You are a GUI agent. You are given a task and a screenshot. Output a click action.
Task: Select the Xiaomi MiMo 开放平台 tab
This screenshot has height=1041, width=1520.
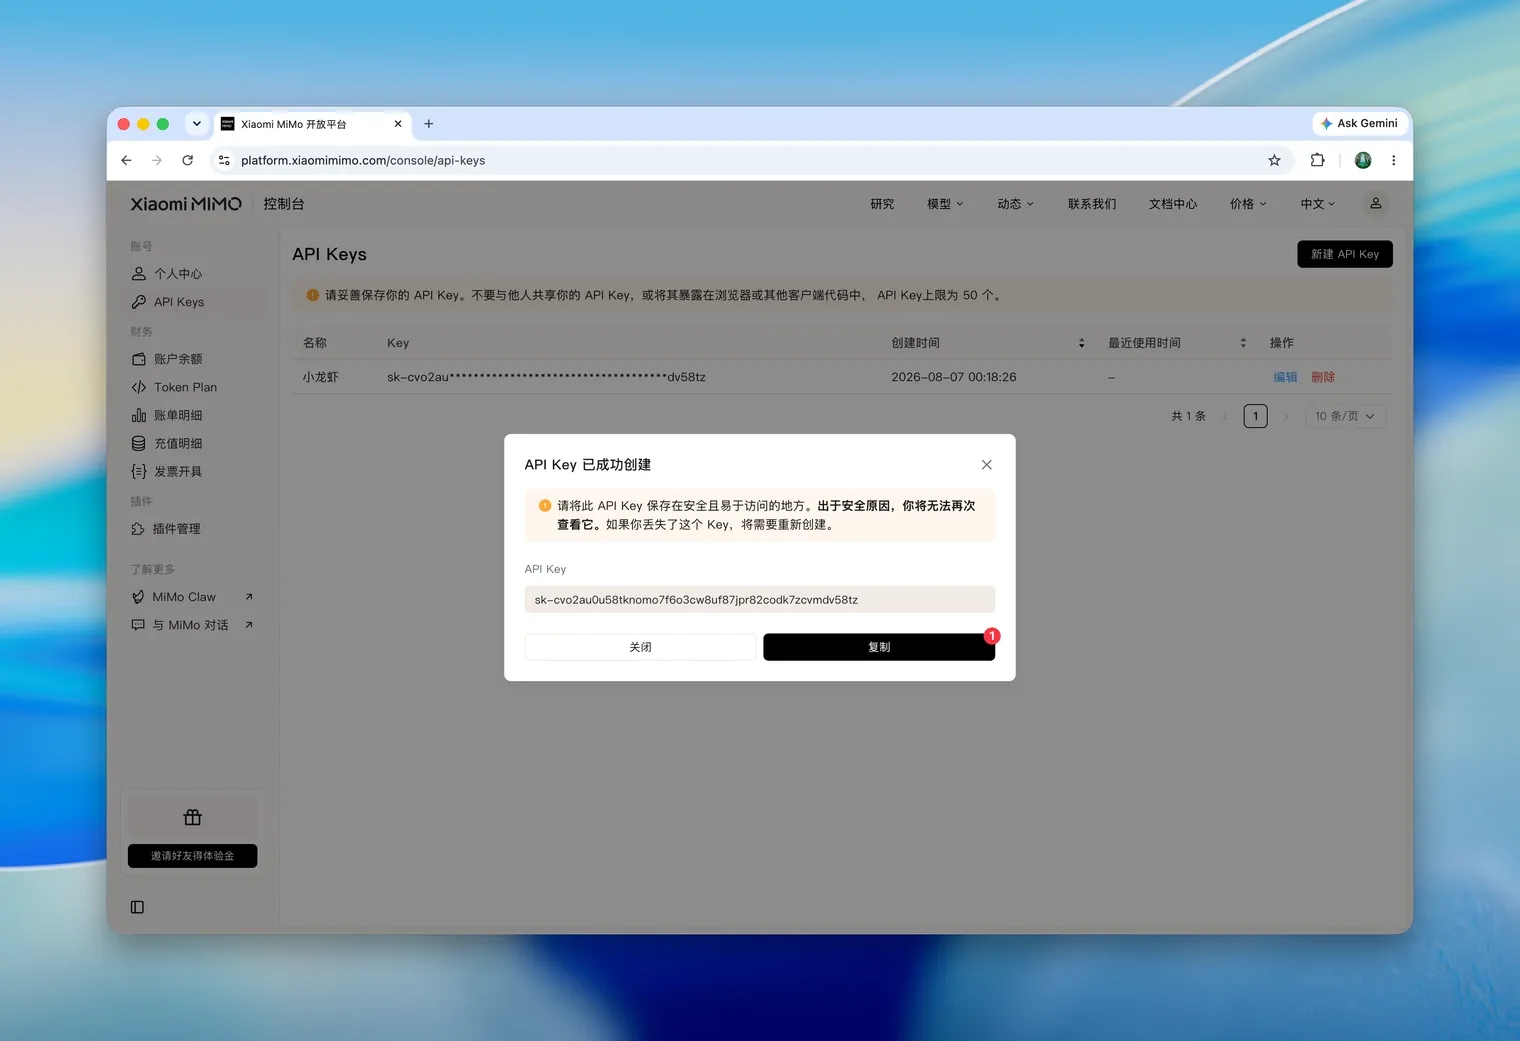(x=312, y=124)
